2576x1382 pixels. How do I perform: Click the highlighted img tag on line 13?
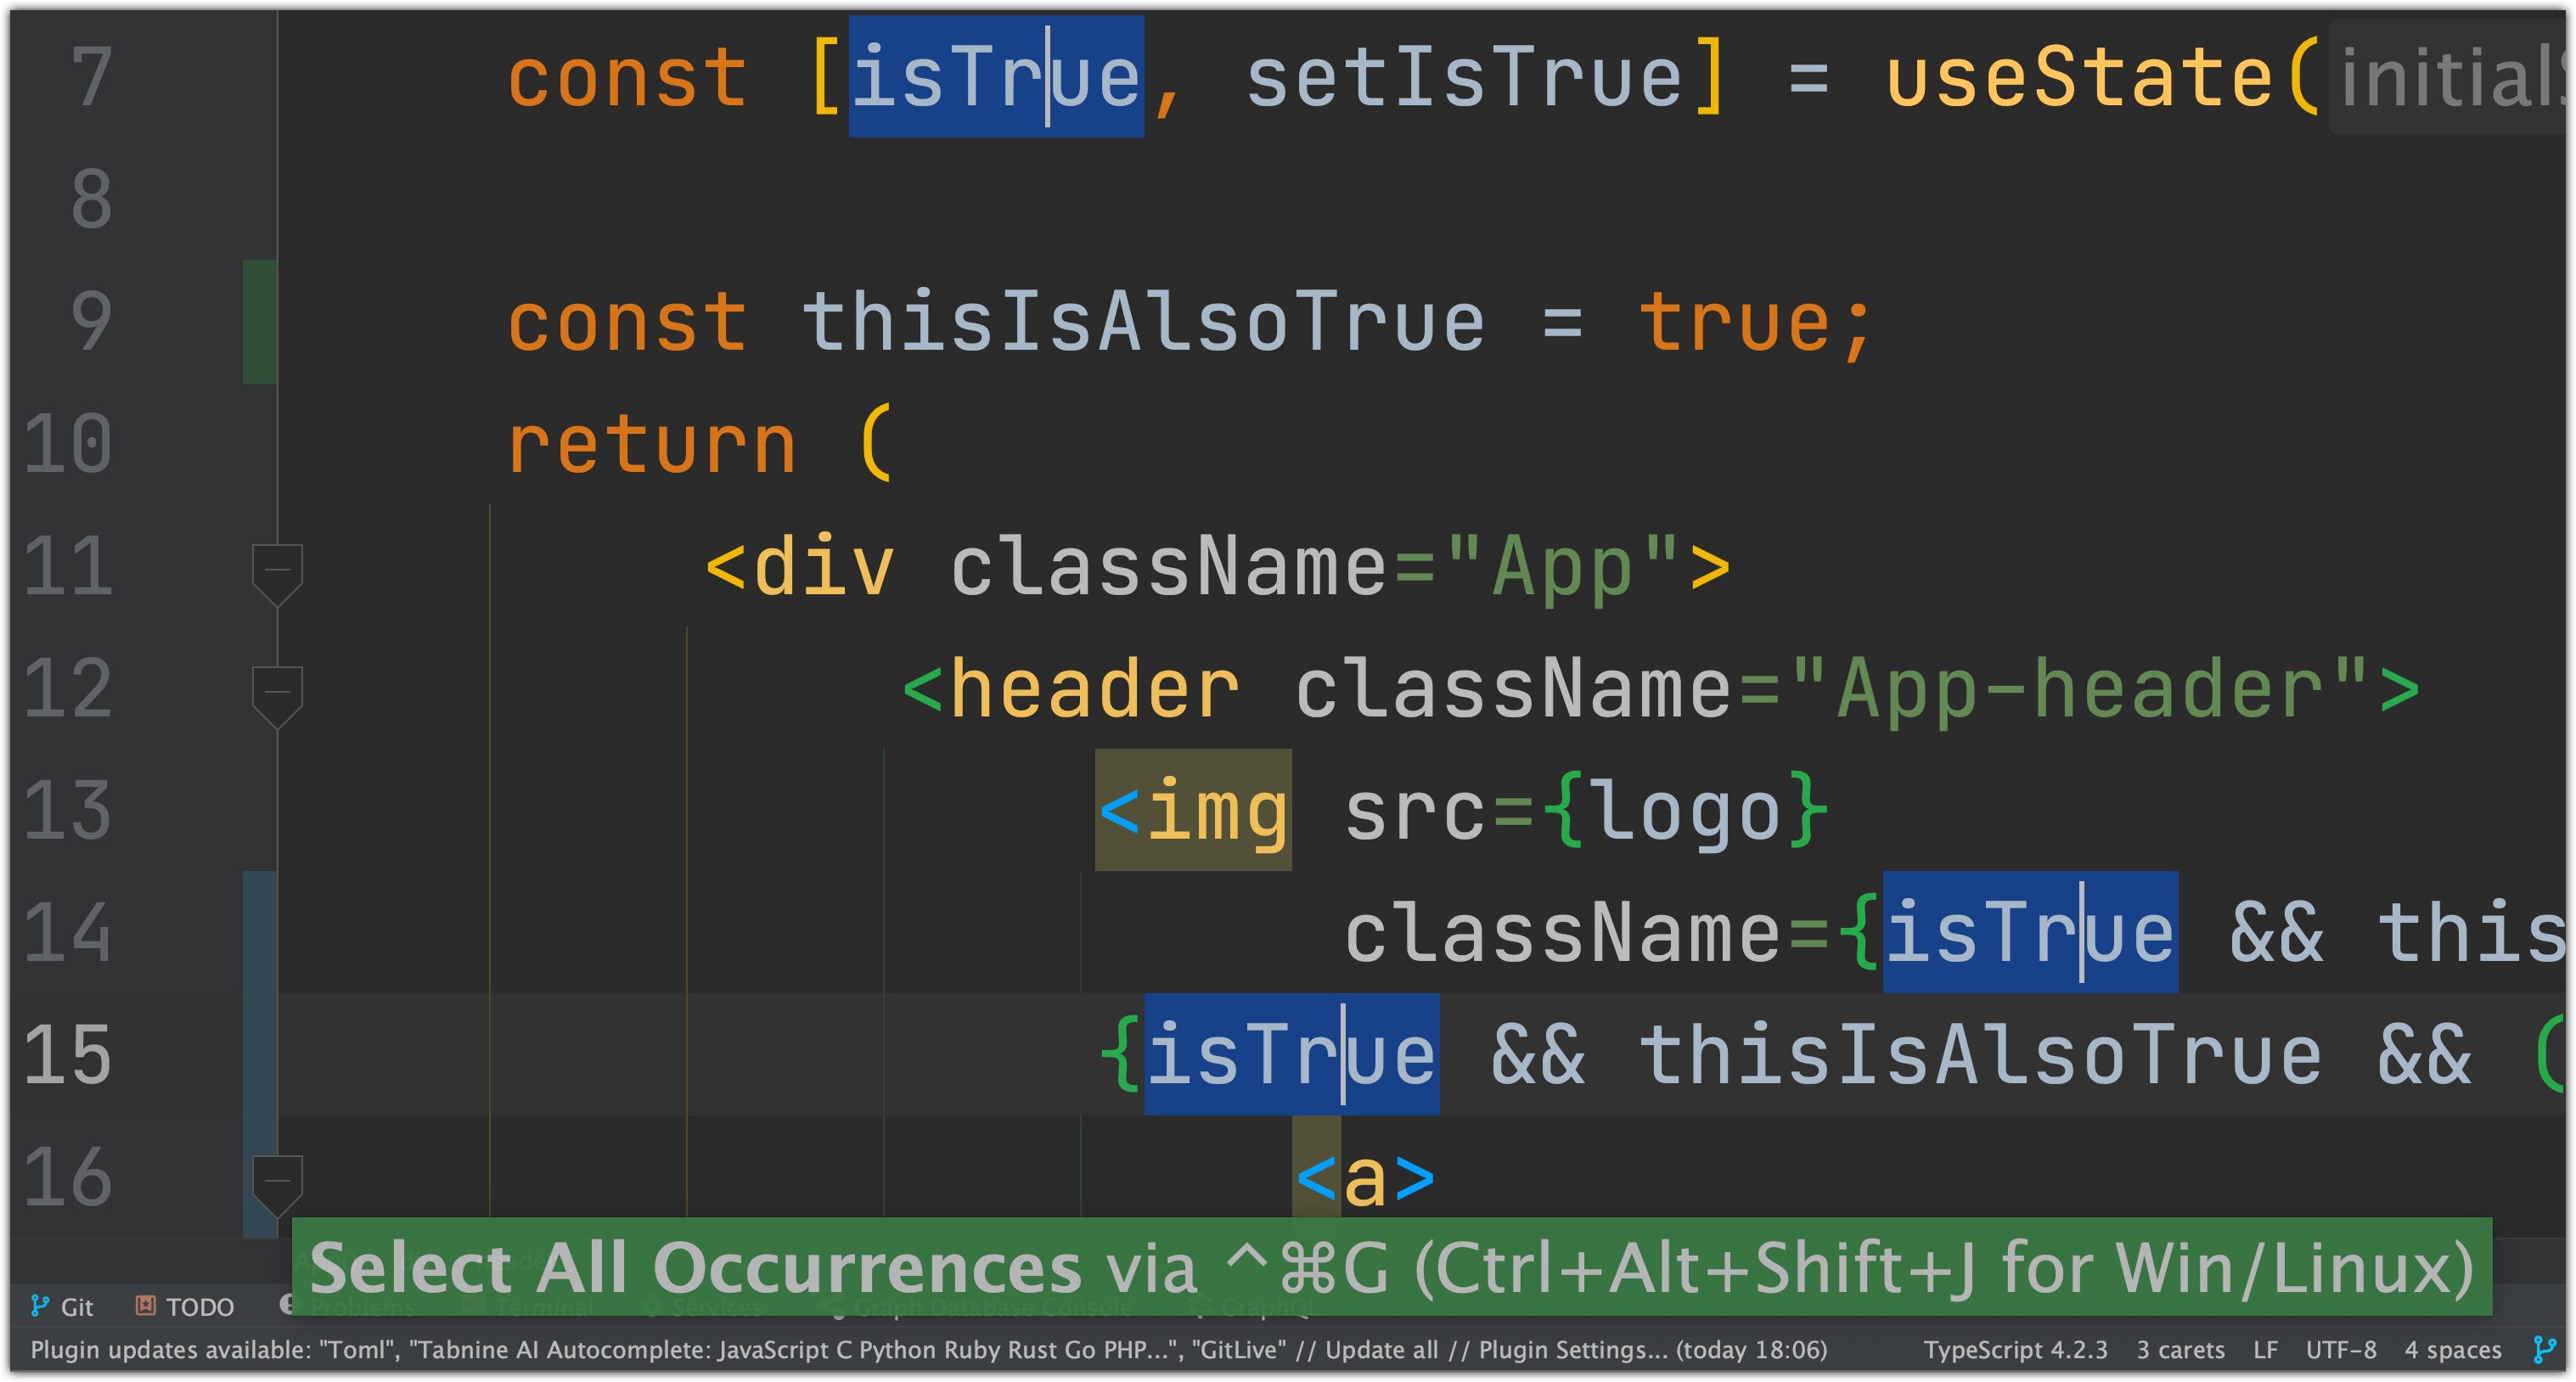click(x=1192, y=810)
